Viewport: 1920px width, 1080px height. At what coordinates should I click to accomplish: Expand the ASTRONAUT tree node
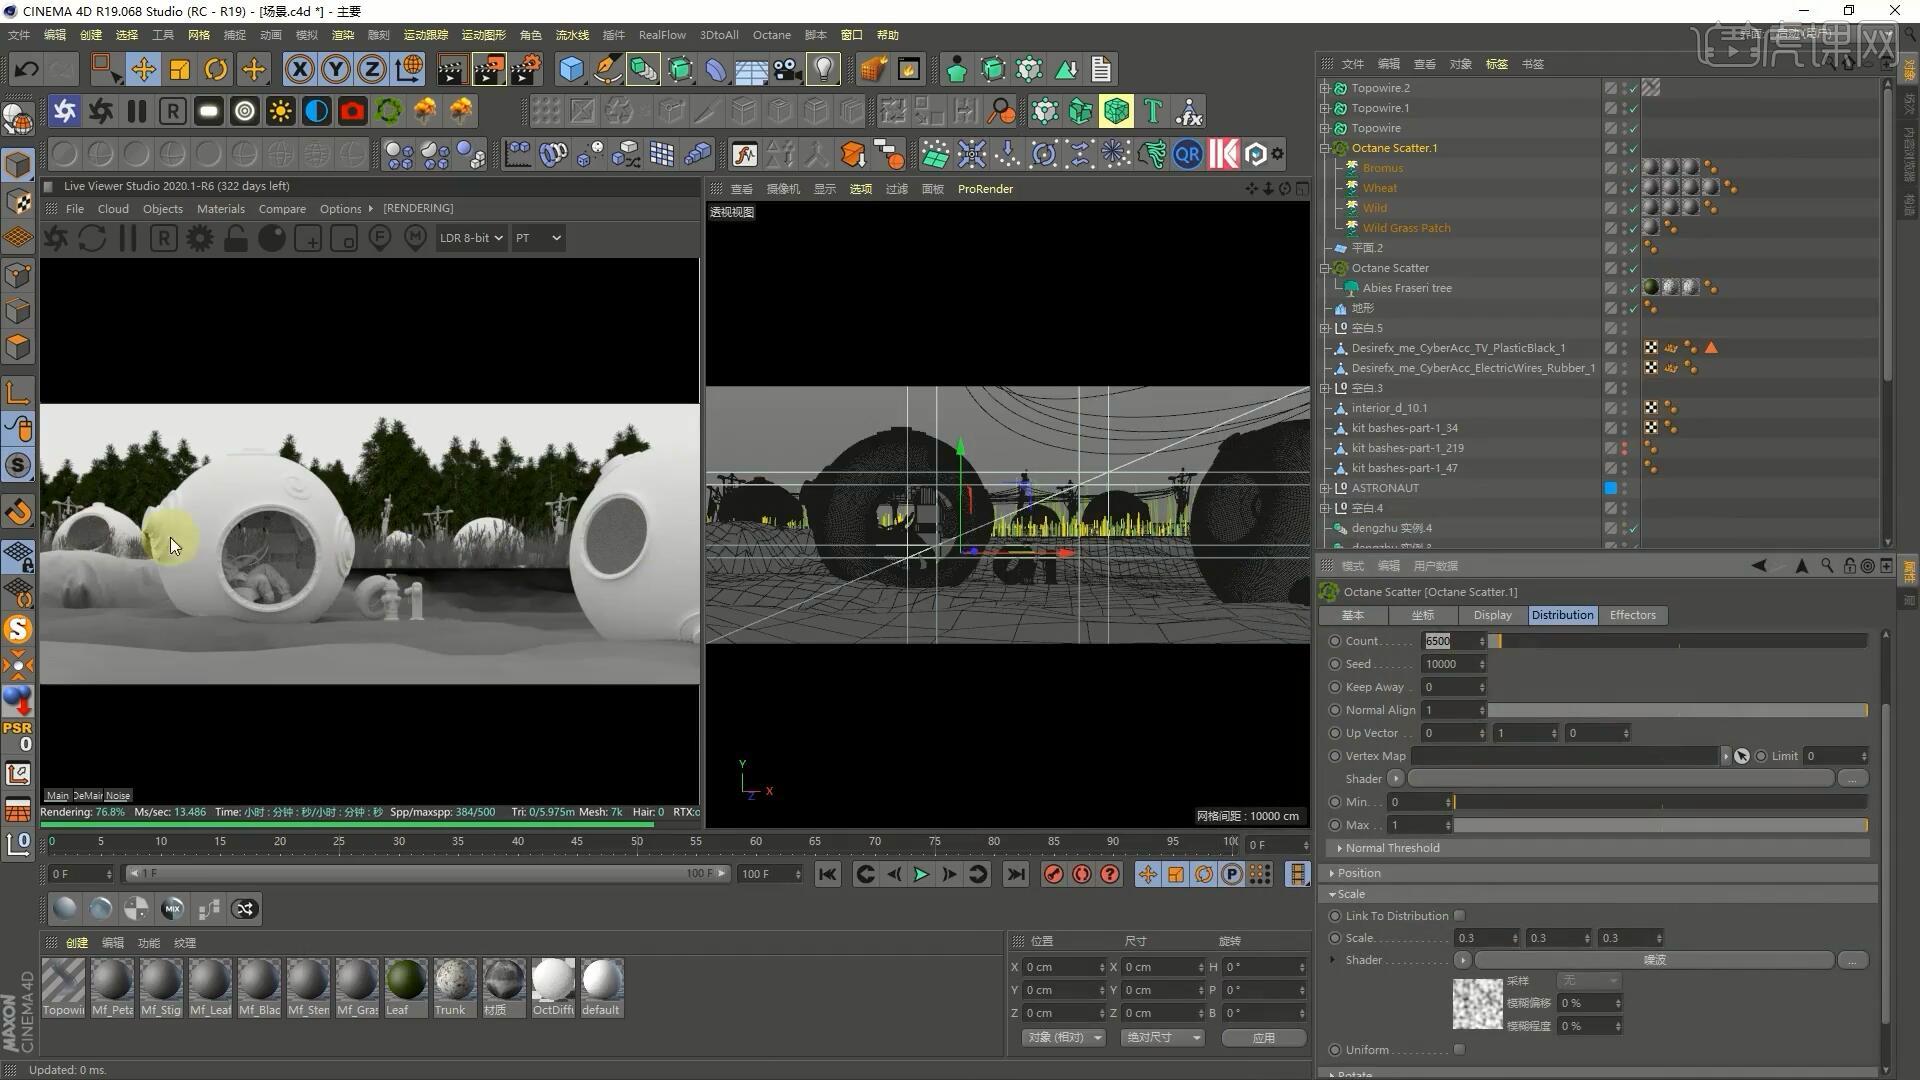(1325, 488)
